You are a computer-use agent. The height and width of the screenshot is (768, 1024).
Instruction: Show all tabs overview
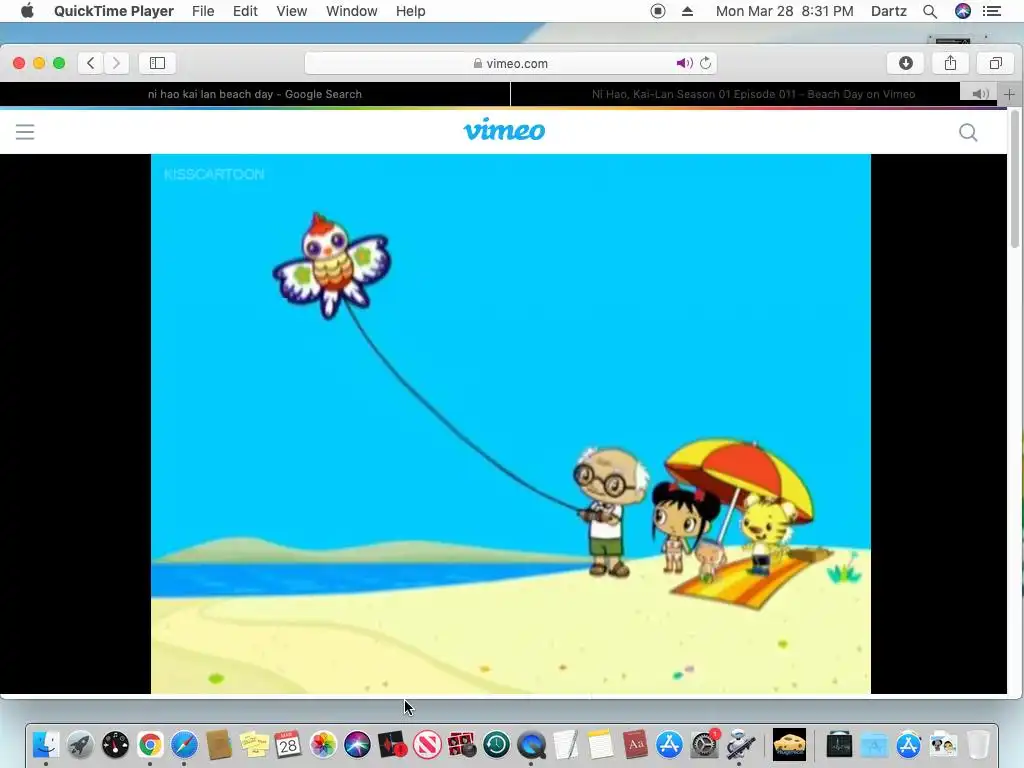995,63
